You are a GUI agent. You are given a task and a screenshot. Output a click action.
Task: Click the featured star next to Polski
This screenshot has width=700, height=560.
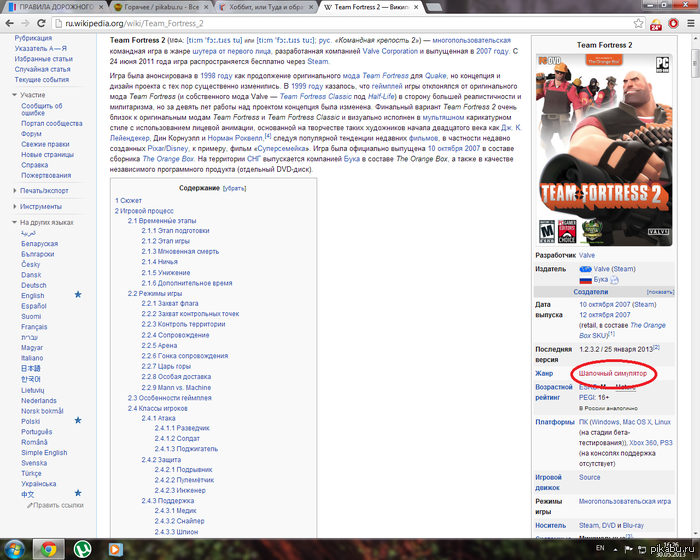[x=78, y=420]
